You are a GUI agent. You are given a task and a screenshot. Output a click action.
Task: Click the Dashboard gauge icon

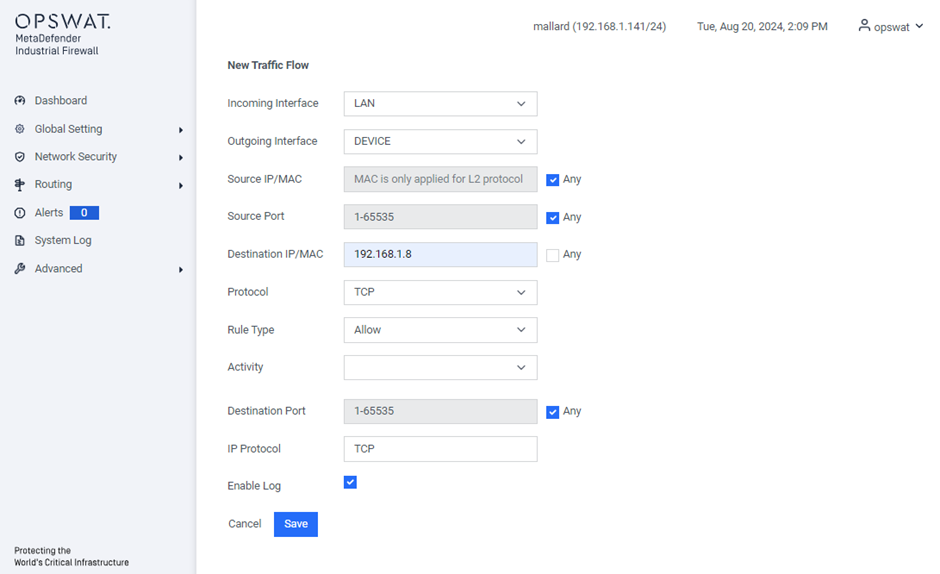[x=20, y=101]
